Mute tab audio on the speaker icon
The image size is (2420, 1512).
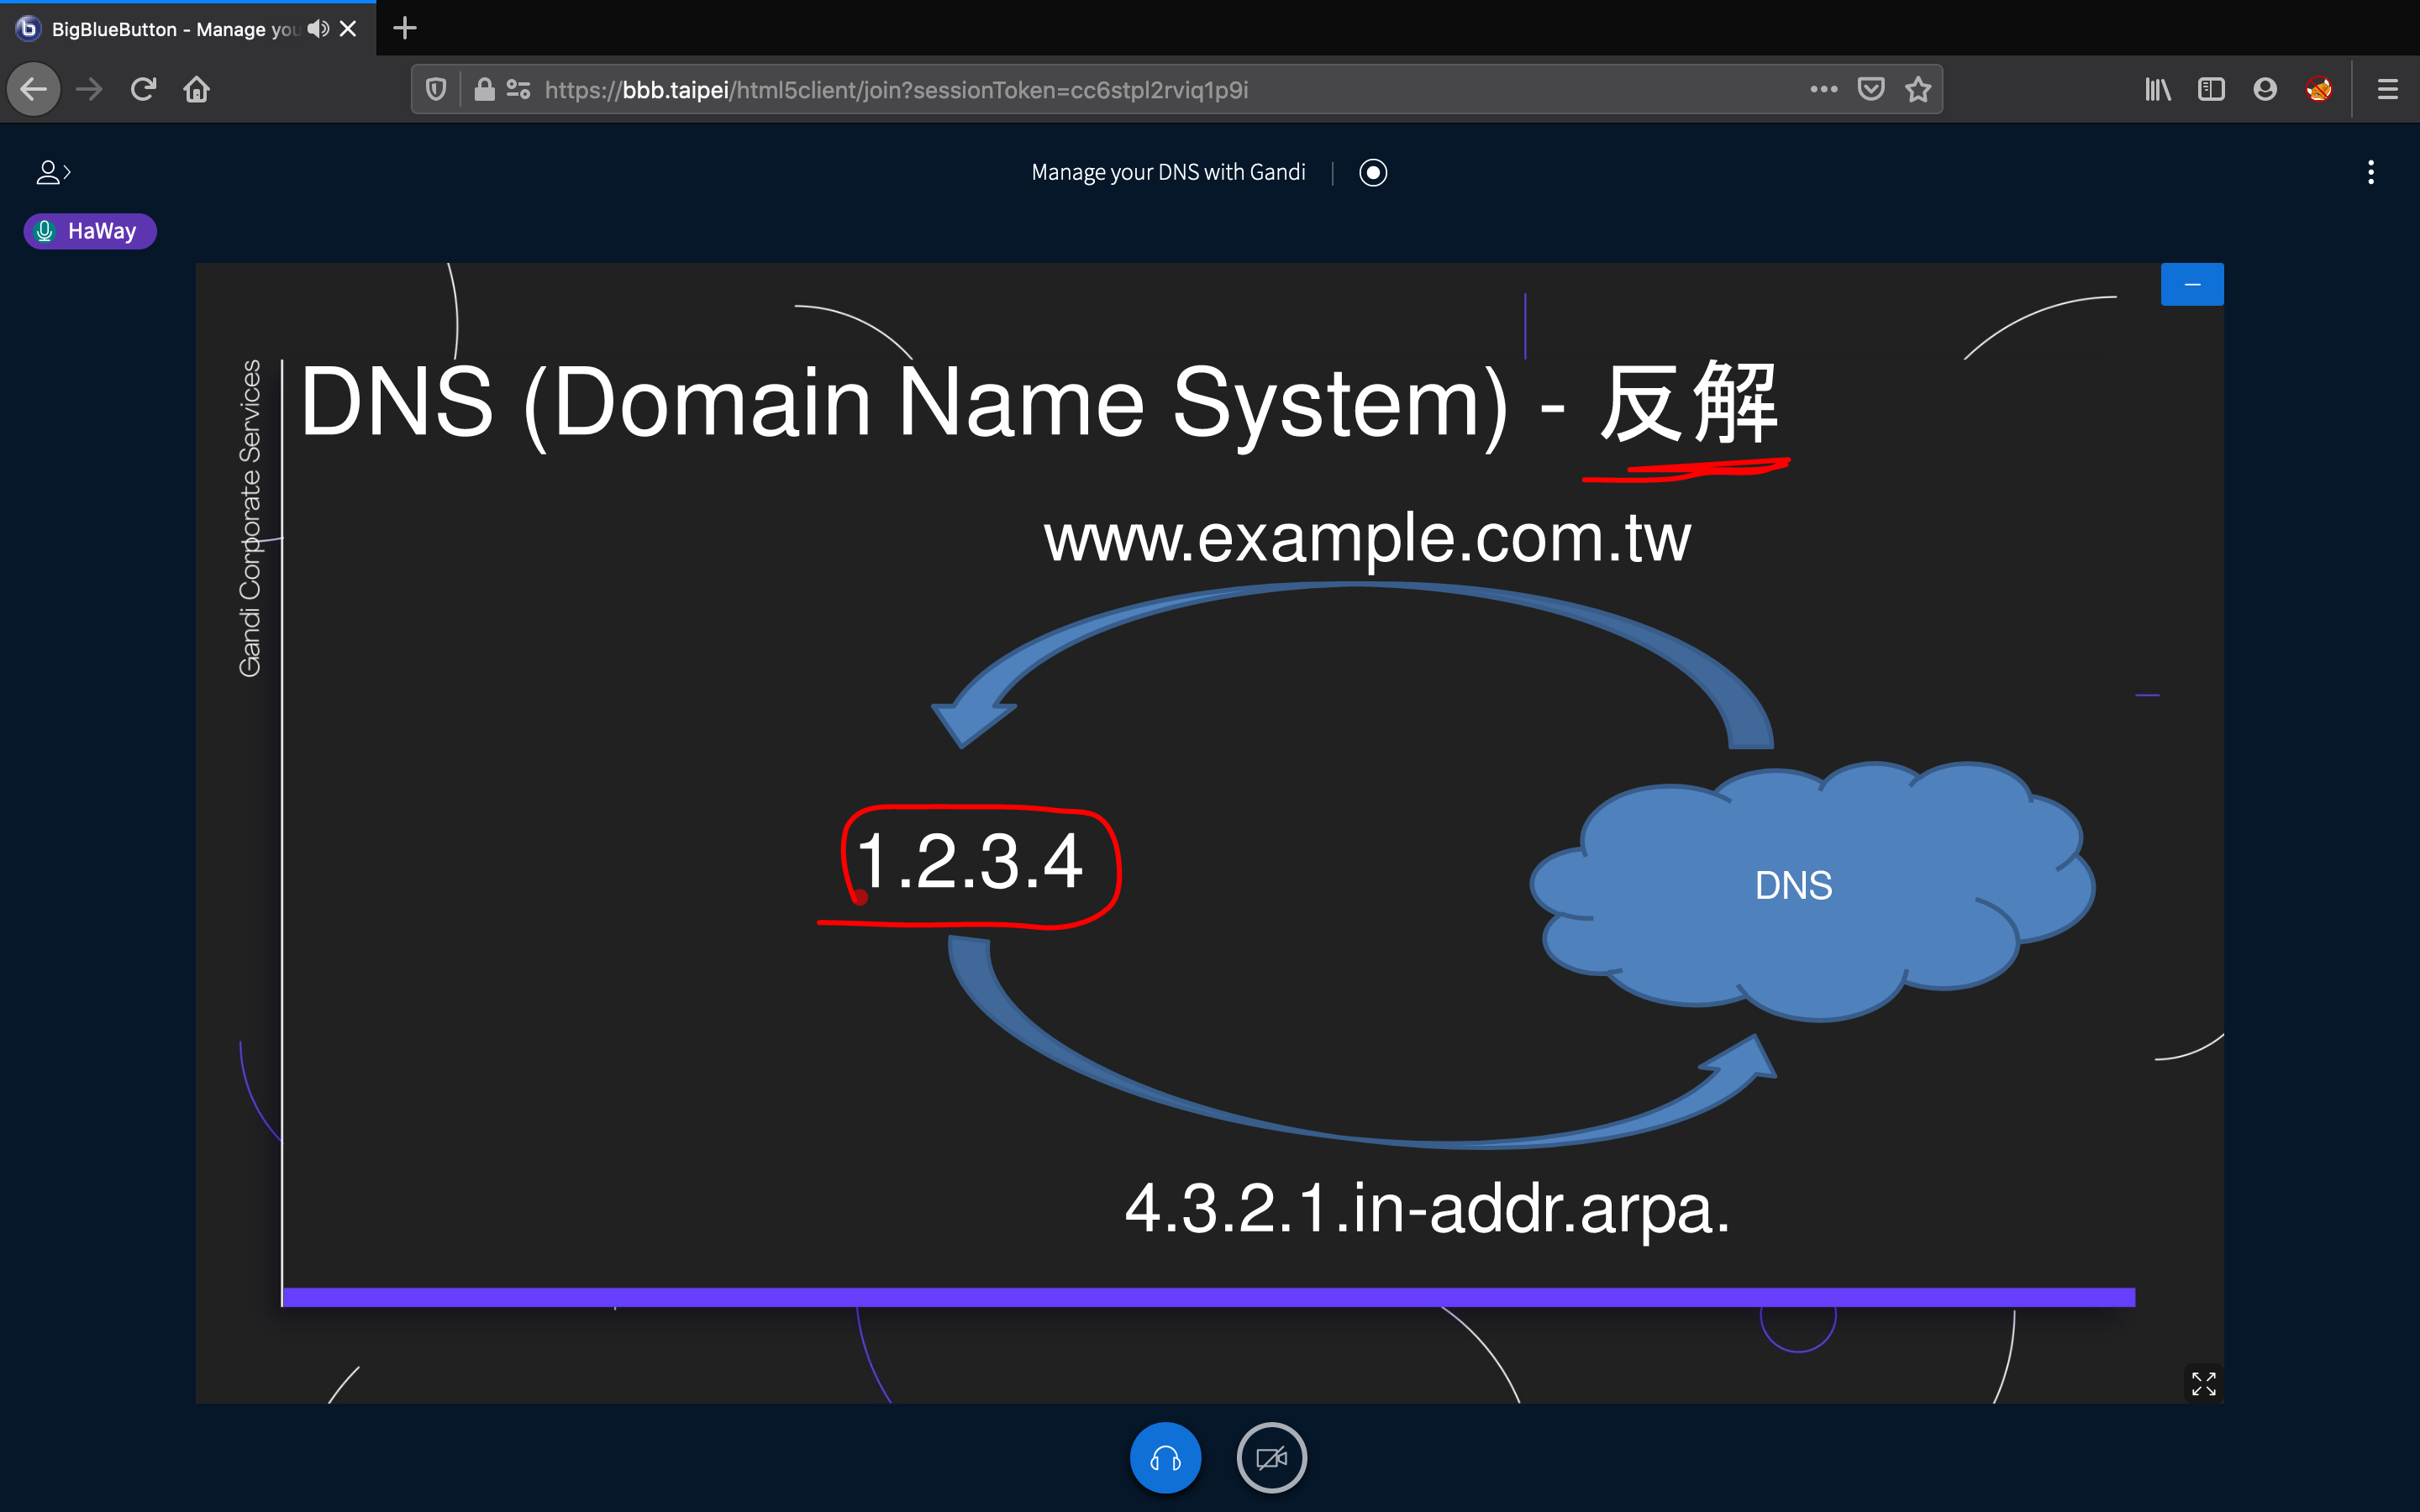(317, 28)
